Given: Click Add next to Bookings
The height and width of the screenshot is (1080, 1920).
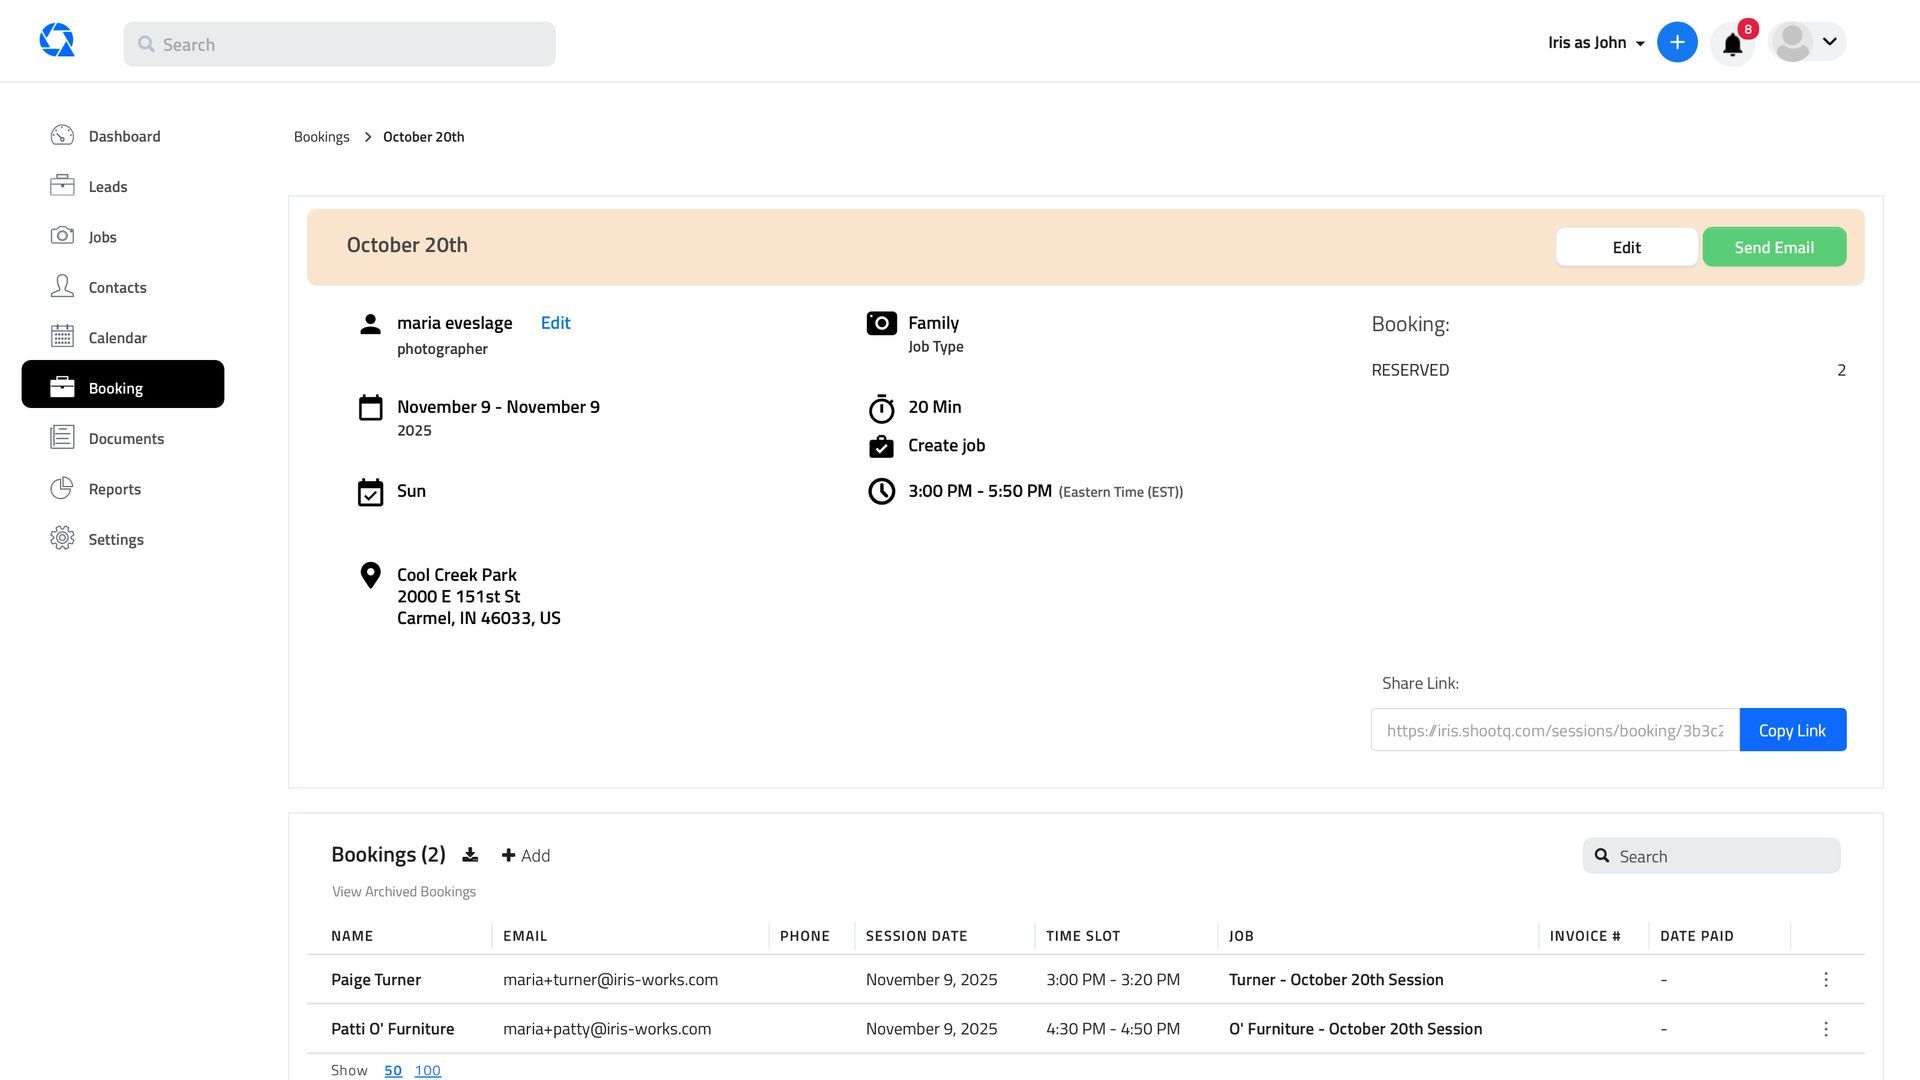Looking at the screenshot, I should (x=526, y=856).
